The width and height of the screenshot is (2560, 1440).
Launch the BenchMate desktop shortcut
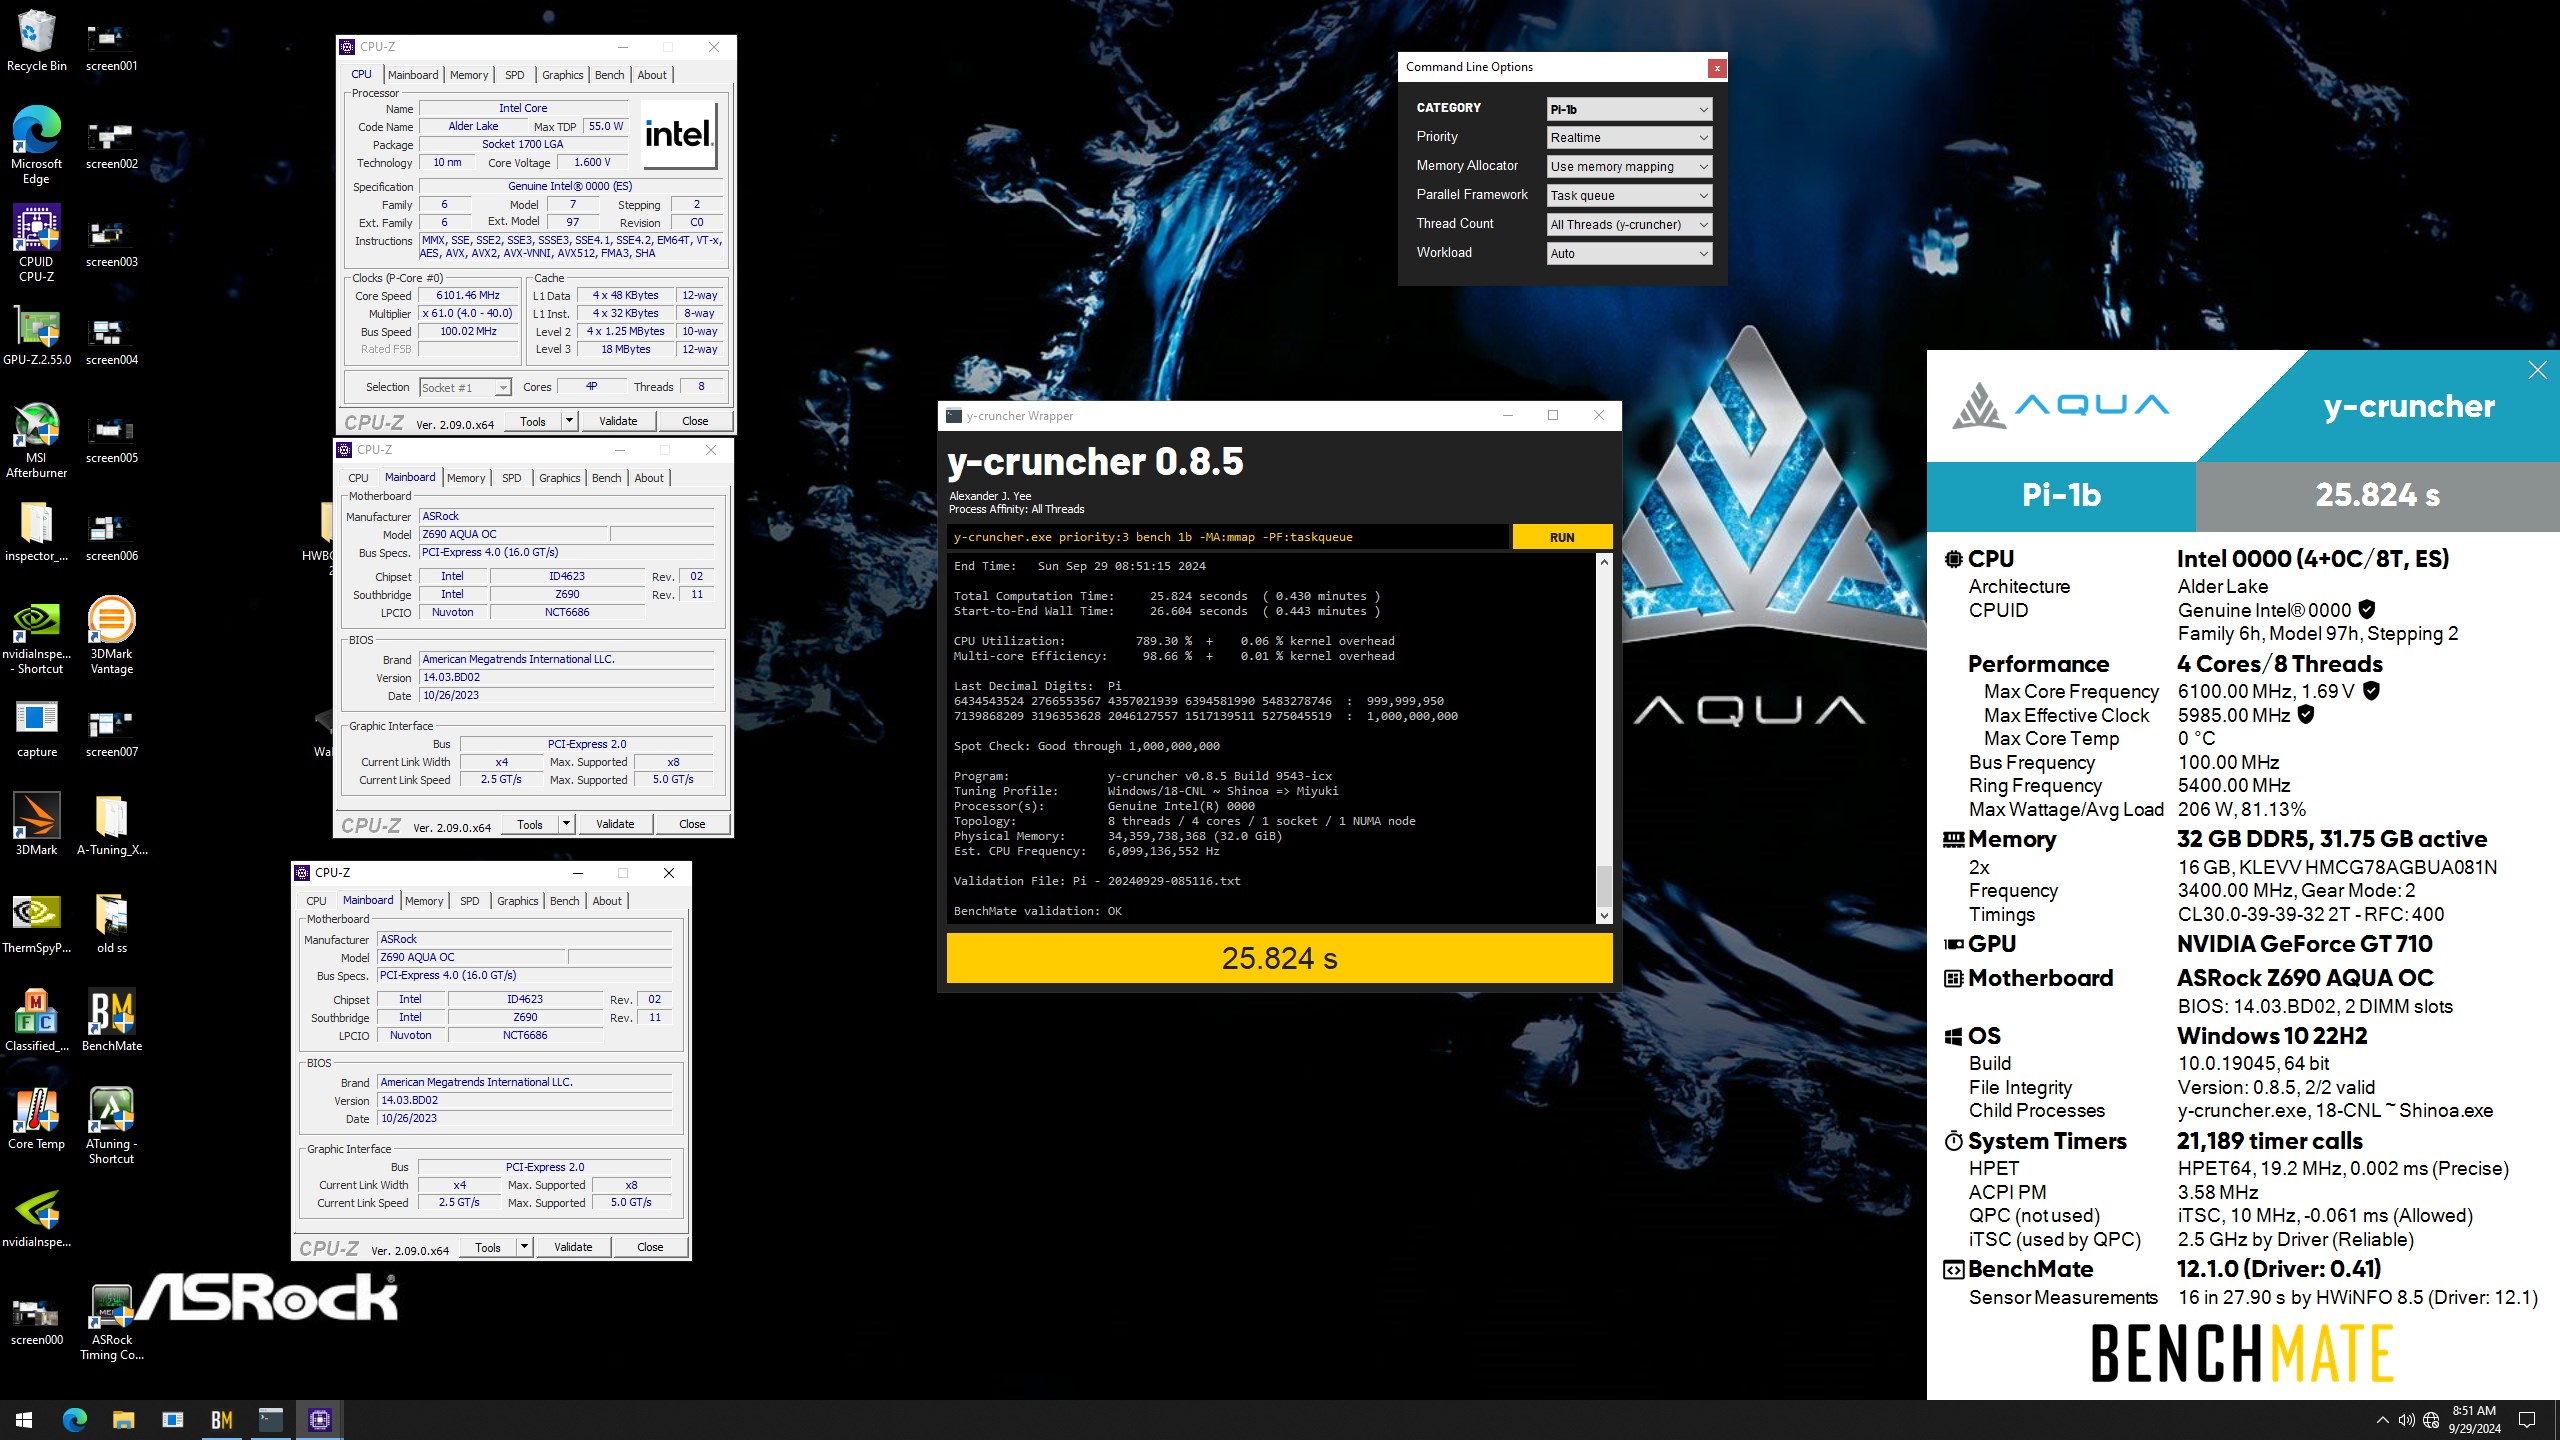point(111,1021)
